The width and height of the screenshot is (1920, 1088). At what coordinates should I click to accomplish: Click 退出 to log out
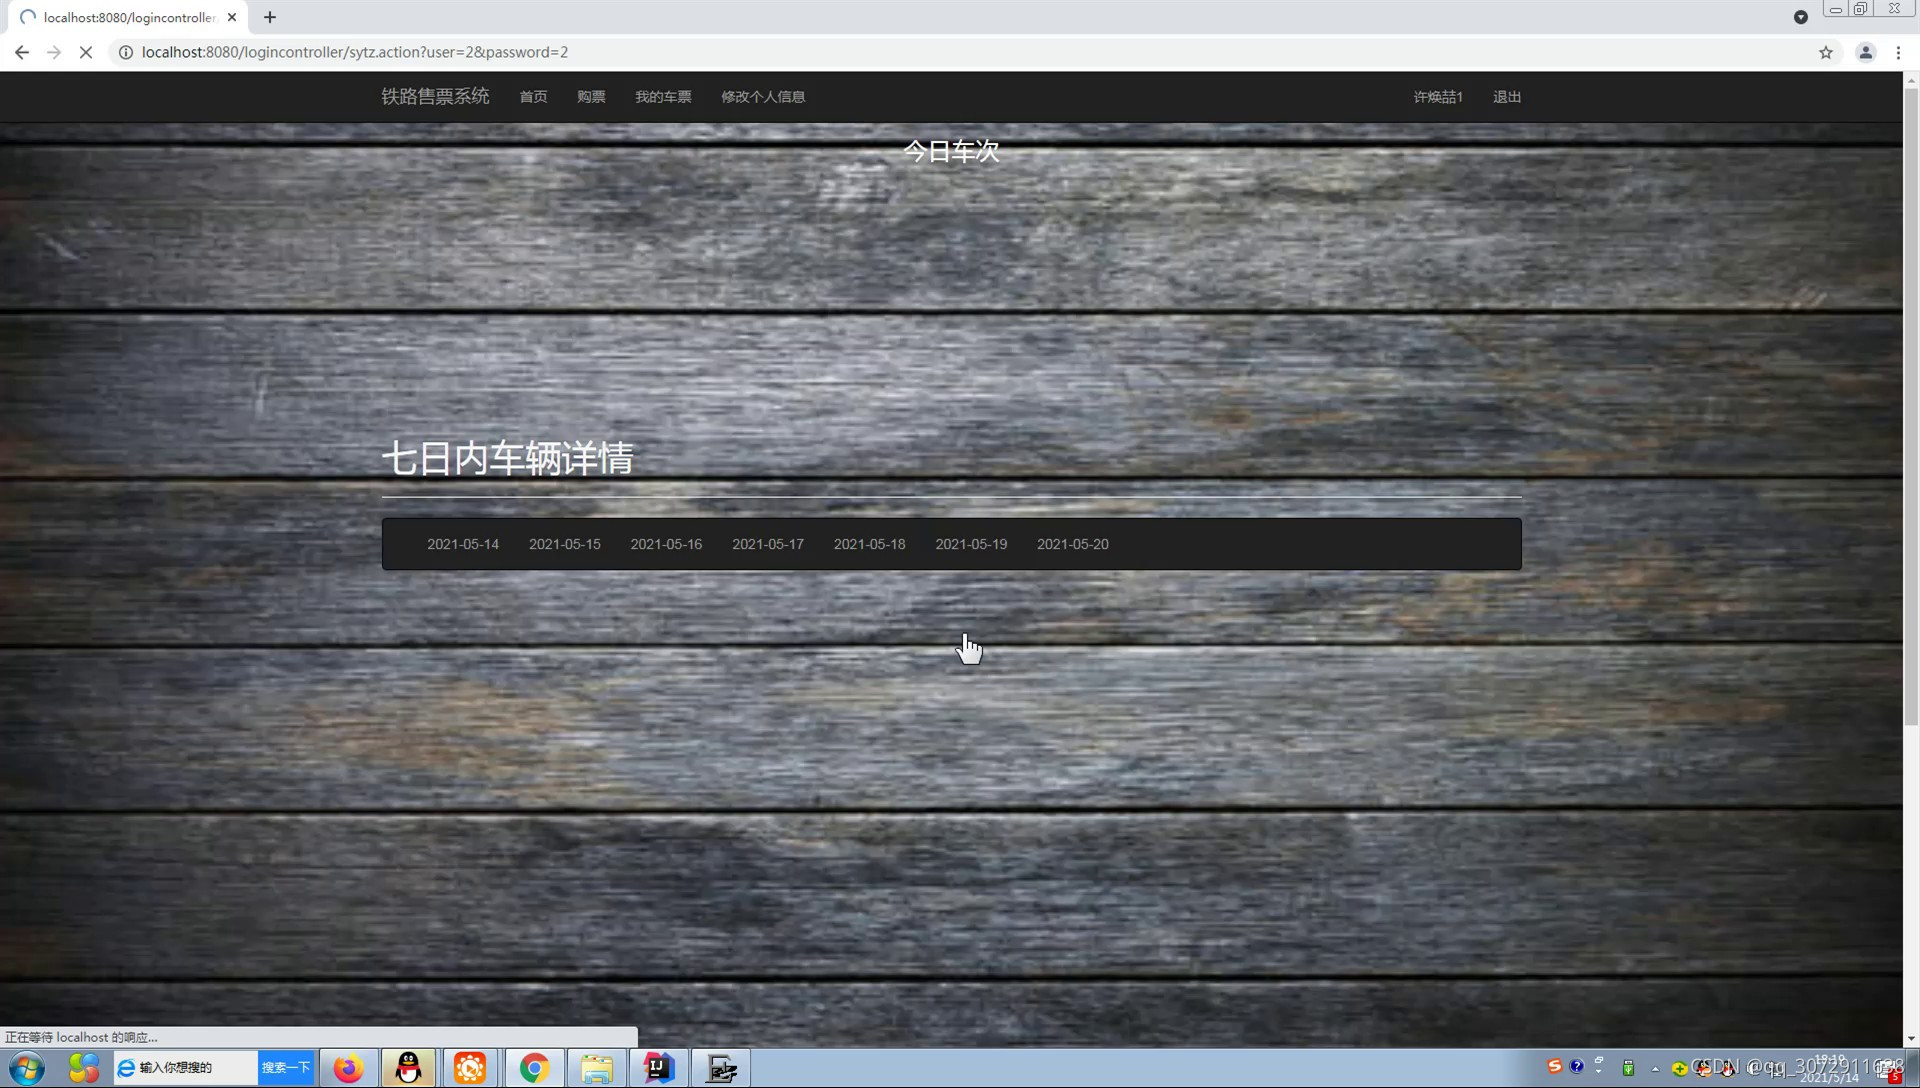(1506, 97)
